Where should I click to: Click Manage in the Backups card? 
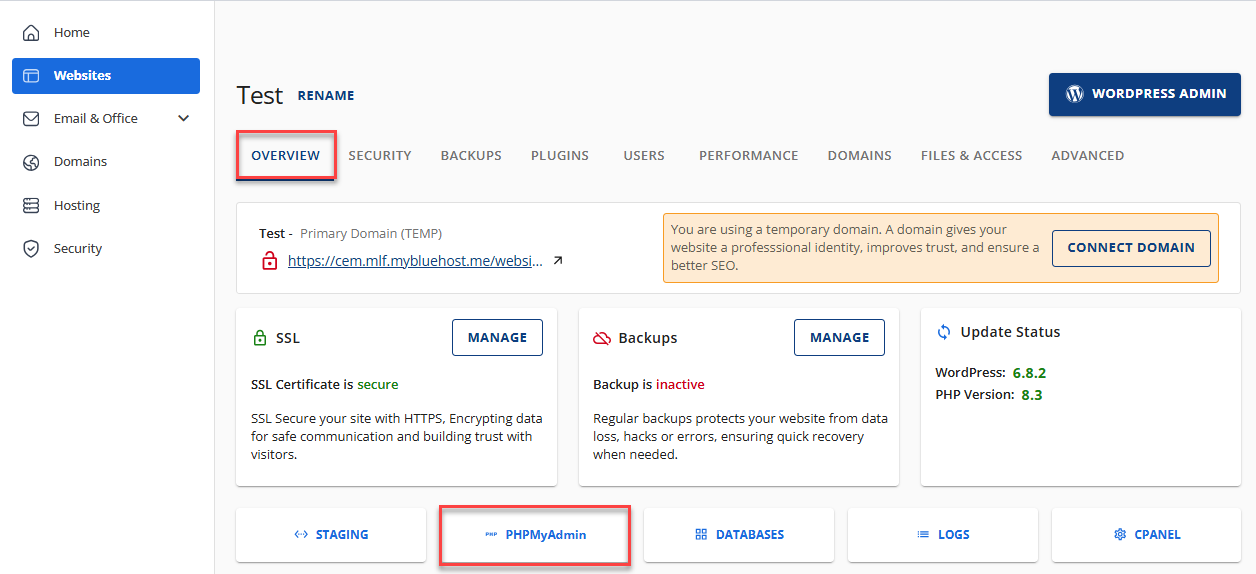pos(839,338)
